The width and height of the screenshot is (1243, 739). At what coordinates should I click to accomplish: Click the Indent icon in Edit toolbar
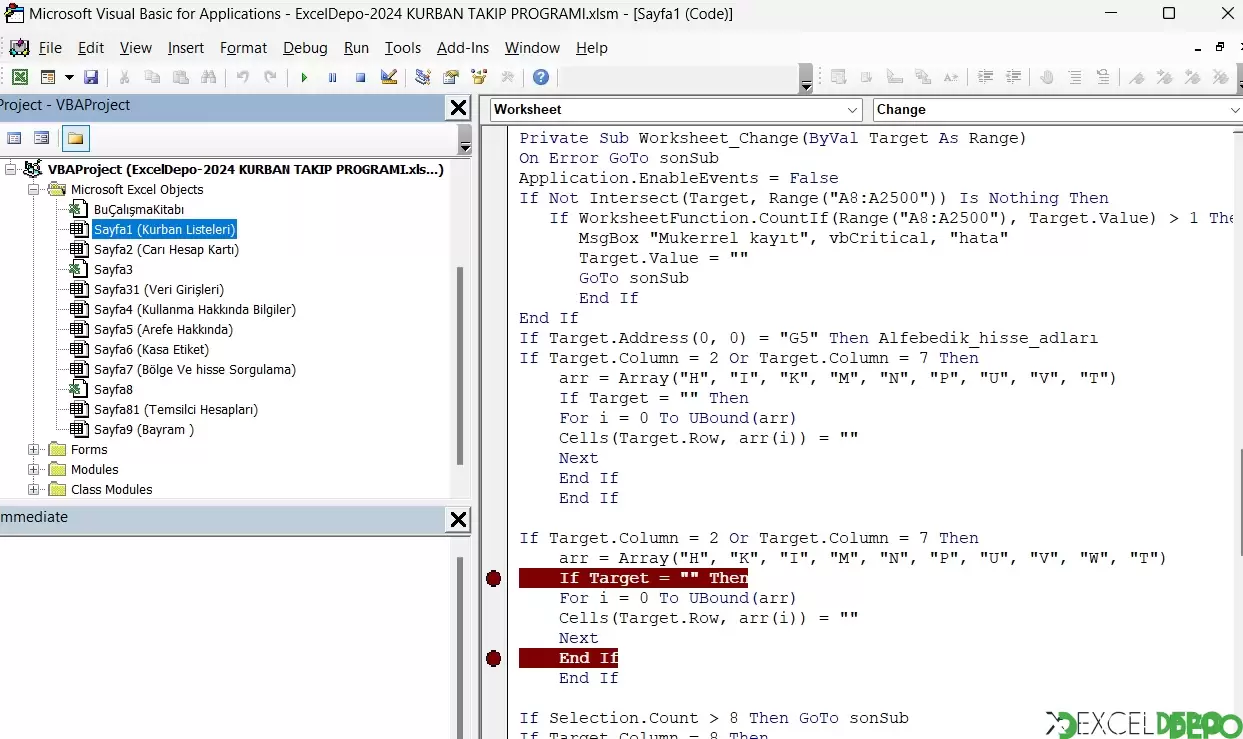985,77
